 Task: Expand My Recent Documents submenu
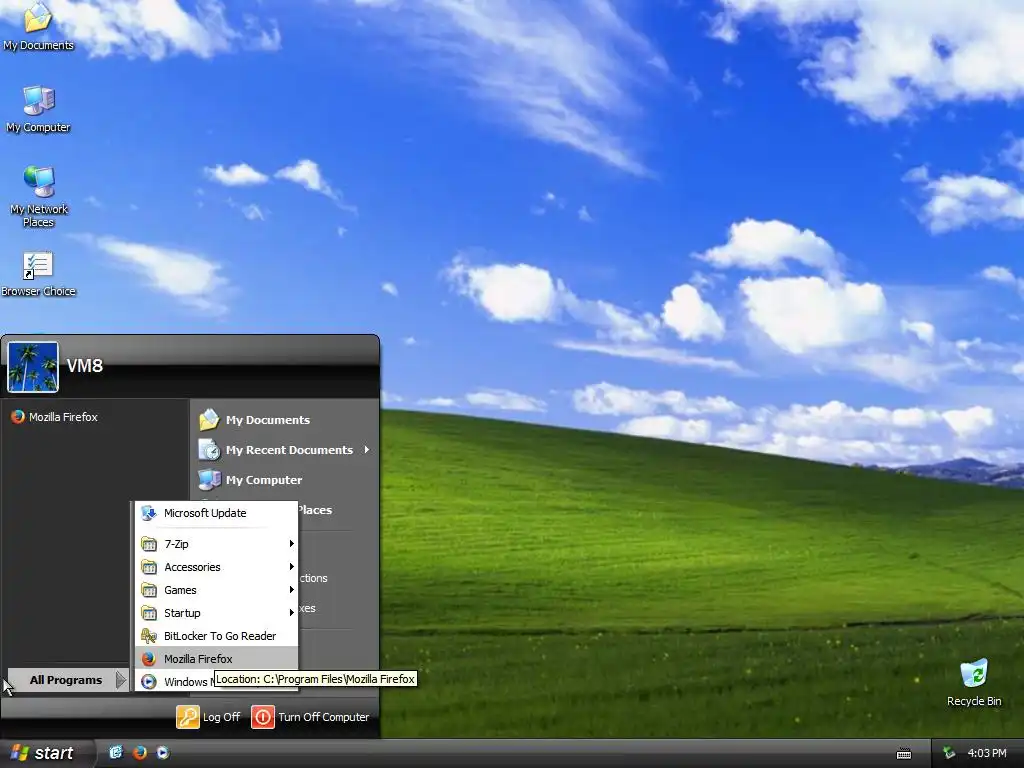(284, 450)
